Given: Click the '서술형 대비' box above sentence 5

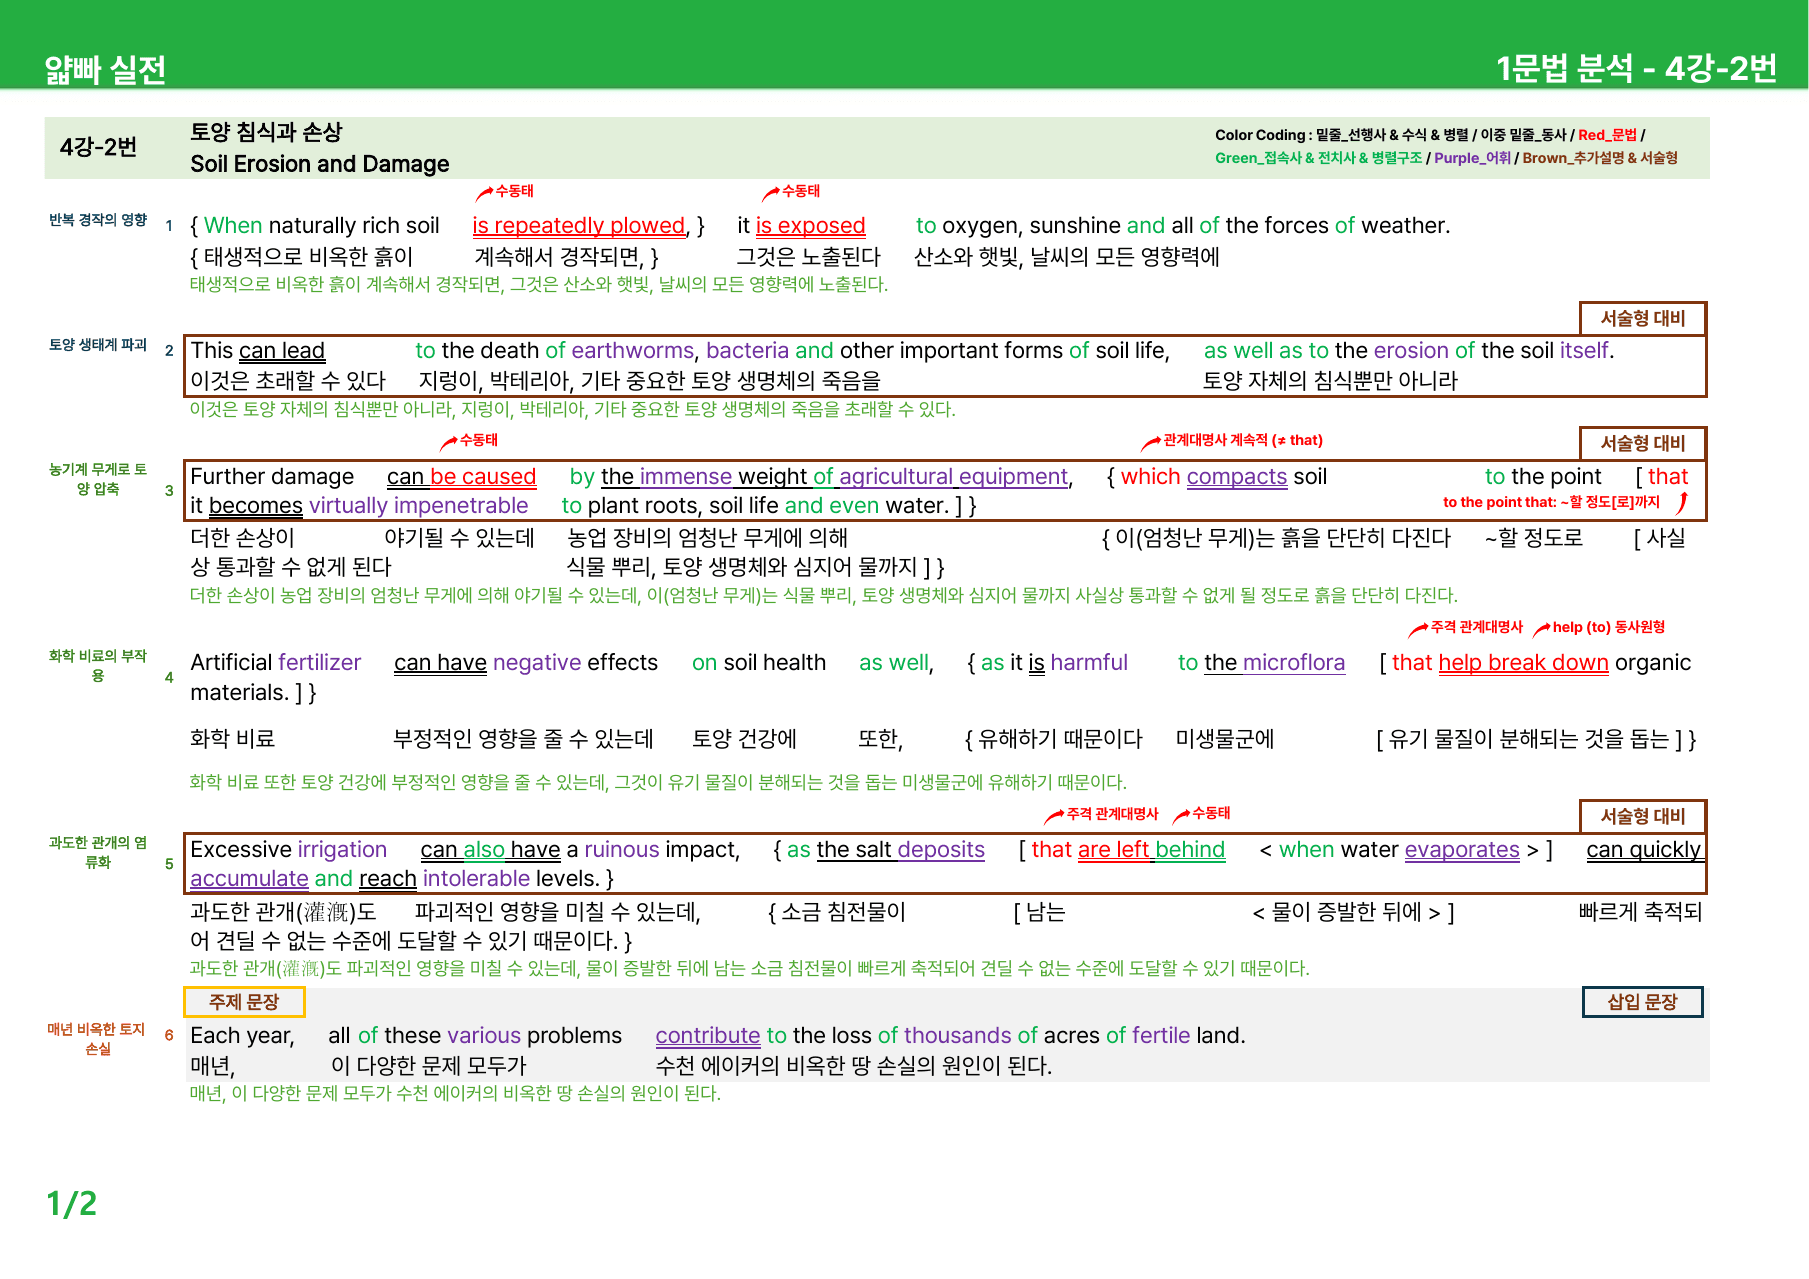Looking at the screenshot, I should pyautogui.click(x=1643, y=816).
